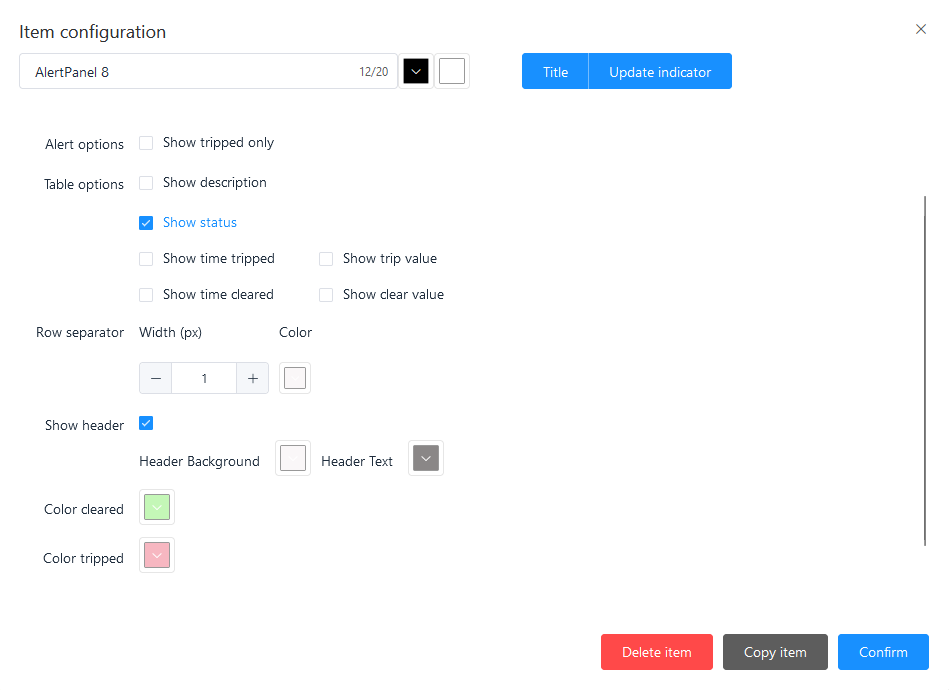949x690 pixels.
Task: Close the Item configuration dialog
Action: (x=921, y=29)
